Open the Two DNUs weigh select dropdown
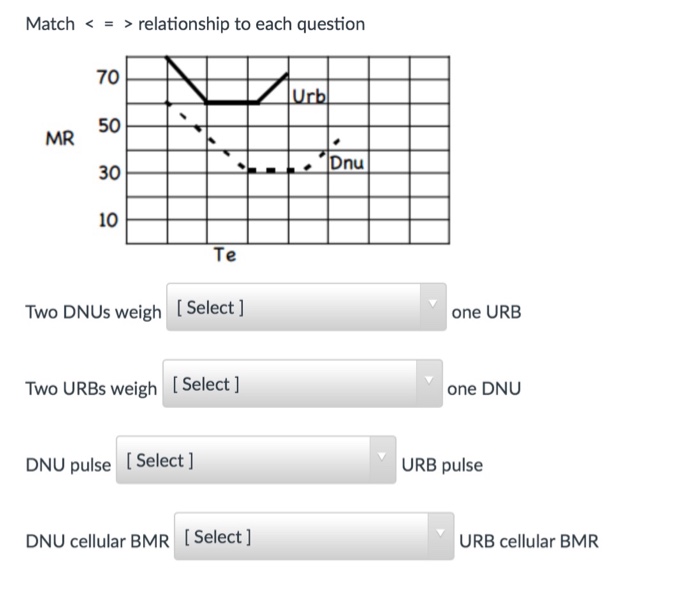 305,308
